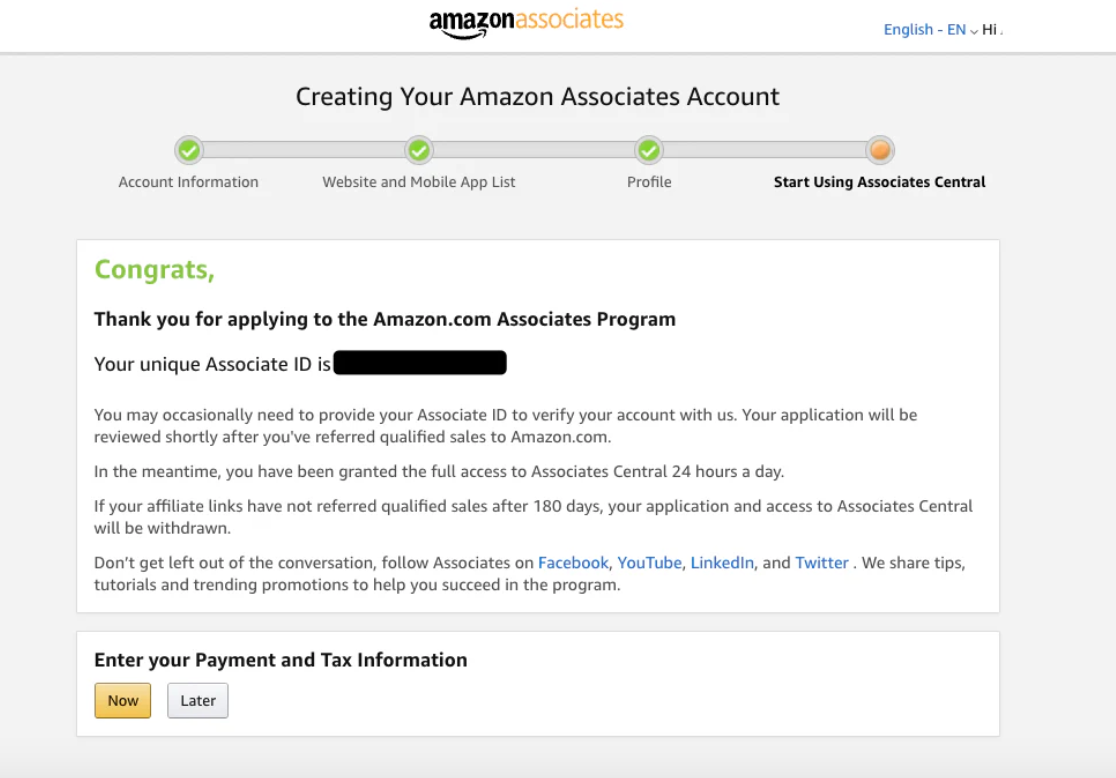Screen dimensions: 1116x778
Task: Visit the Twitter link
Action: (822, 563)
